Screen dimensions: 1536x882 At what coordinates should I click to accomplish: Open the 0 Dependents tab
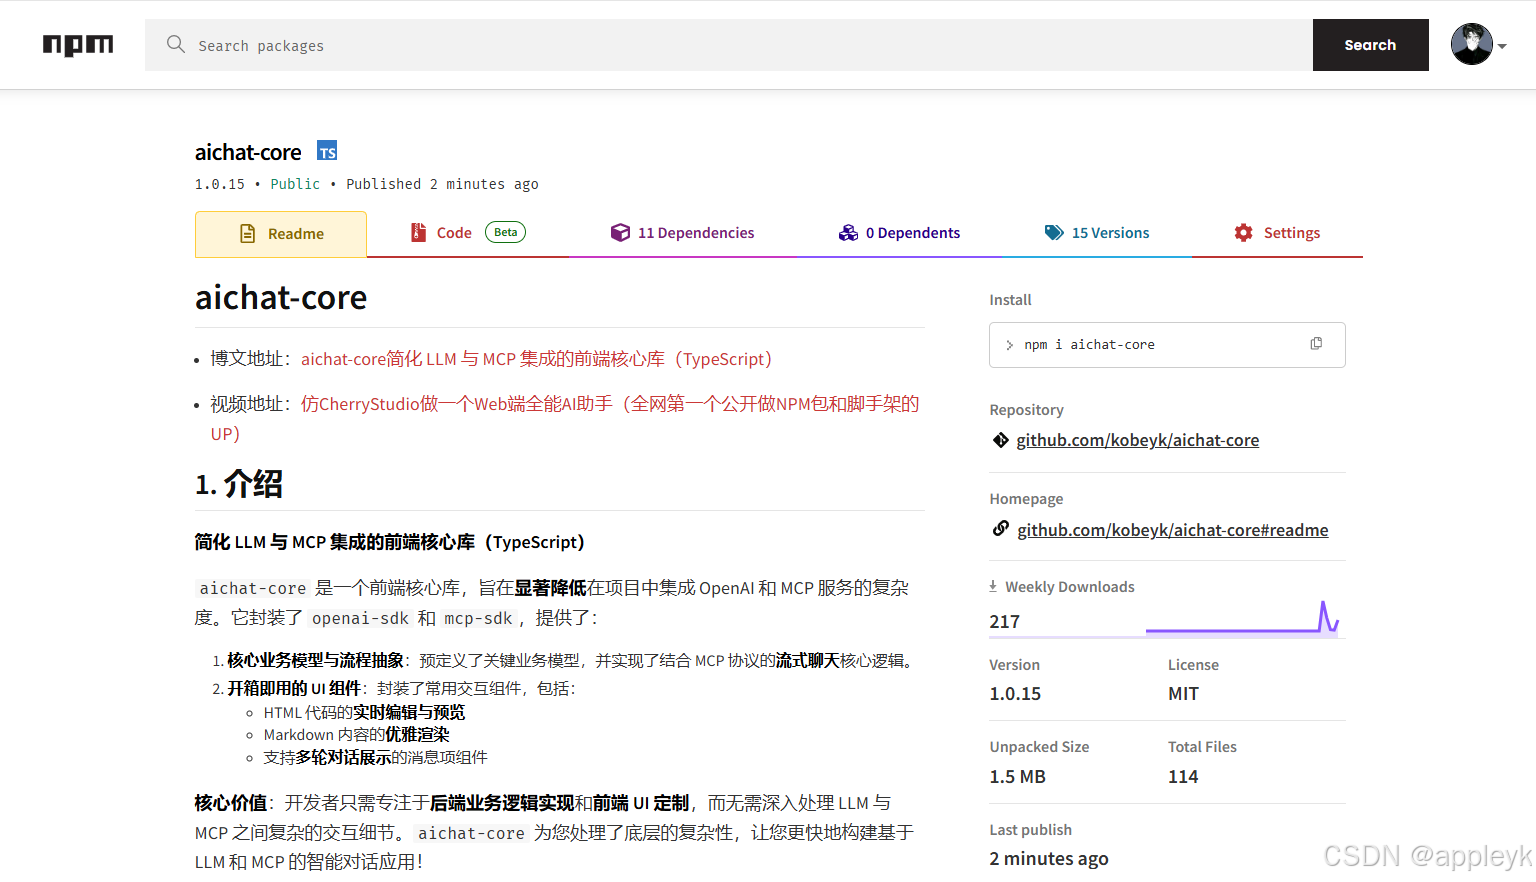899,233
